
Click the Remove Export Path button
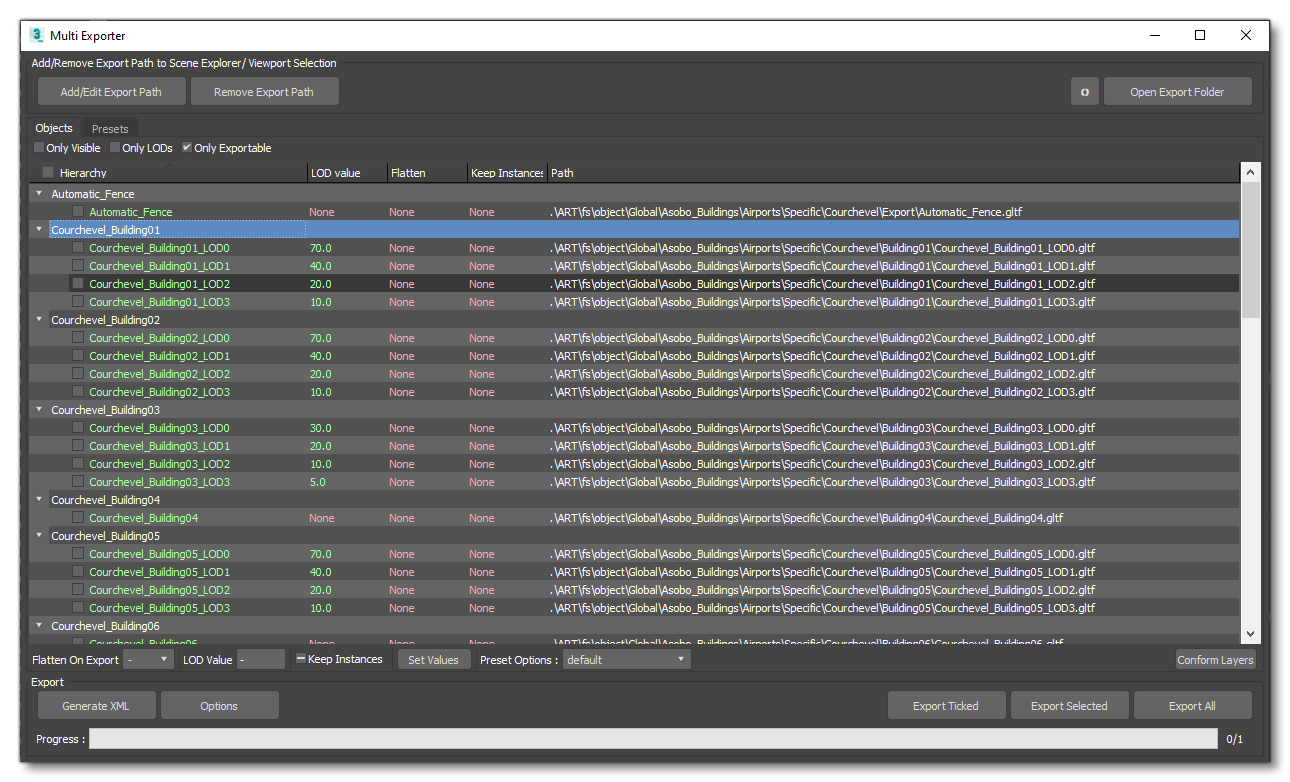[x=264, y=91]
